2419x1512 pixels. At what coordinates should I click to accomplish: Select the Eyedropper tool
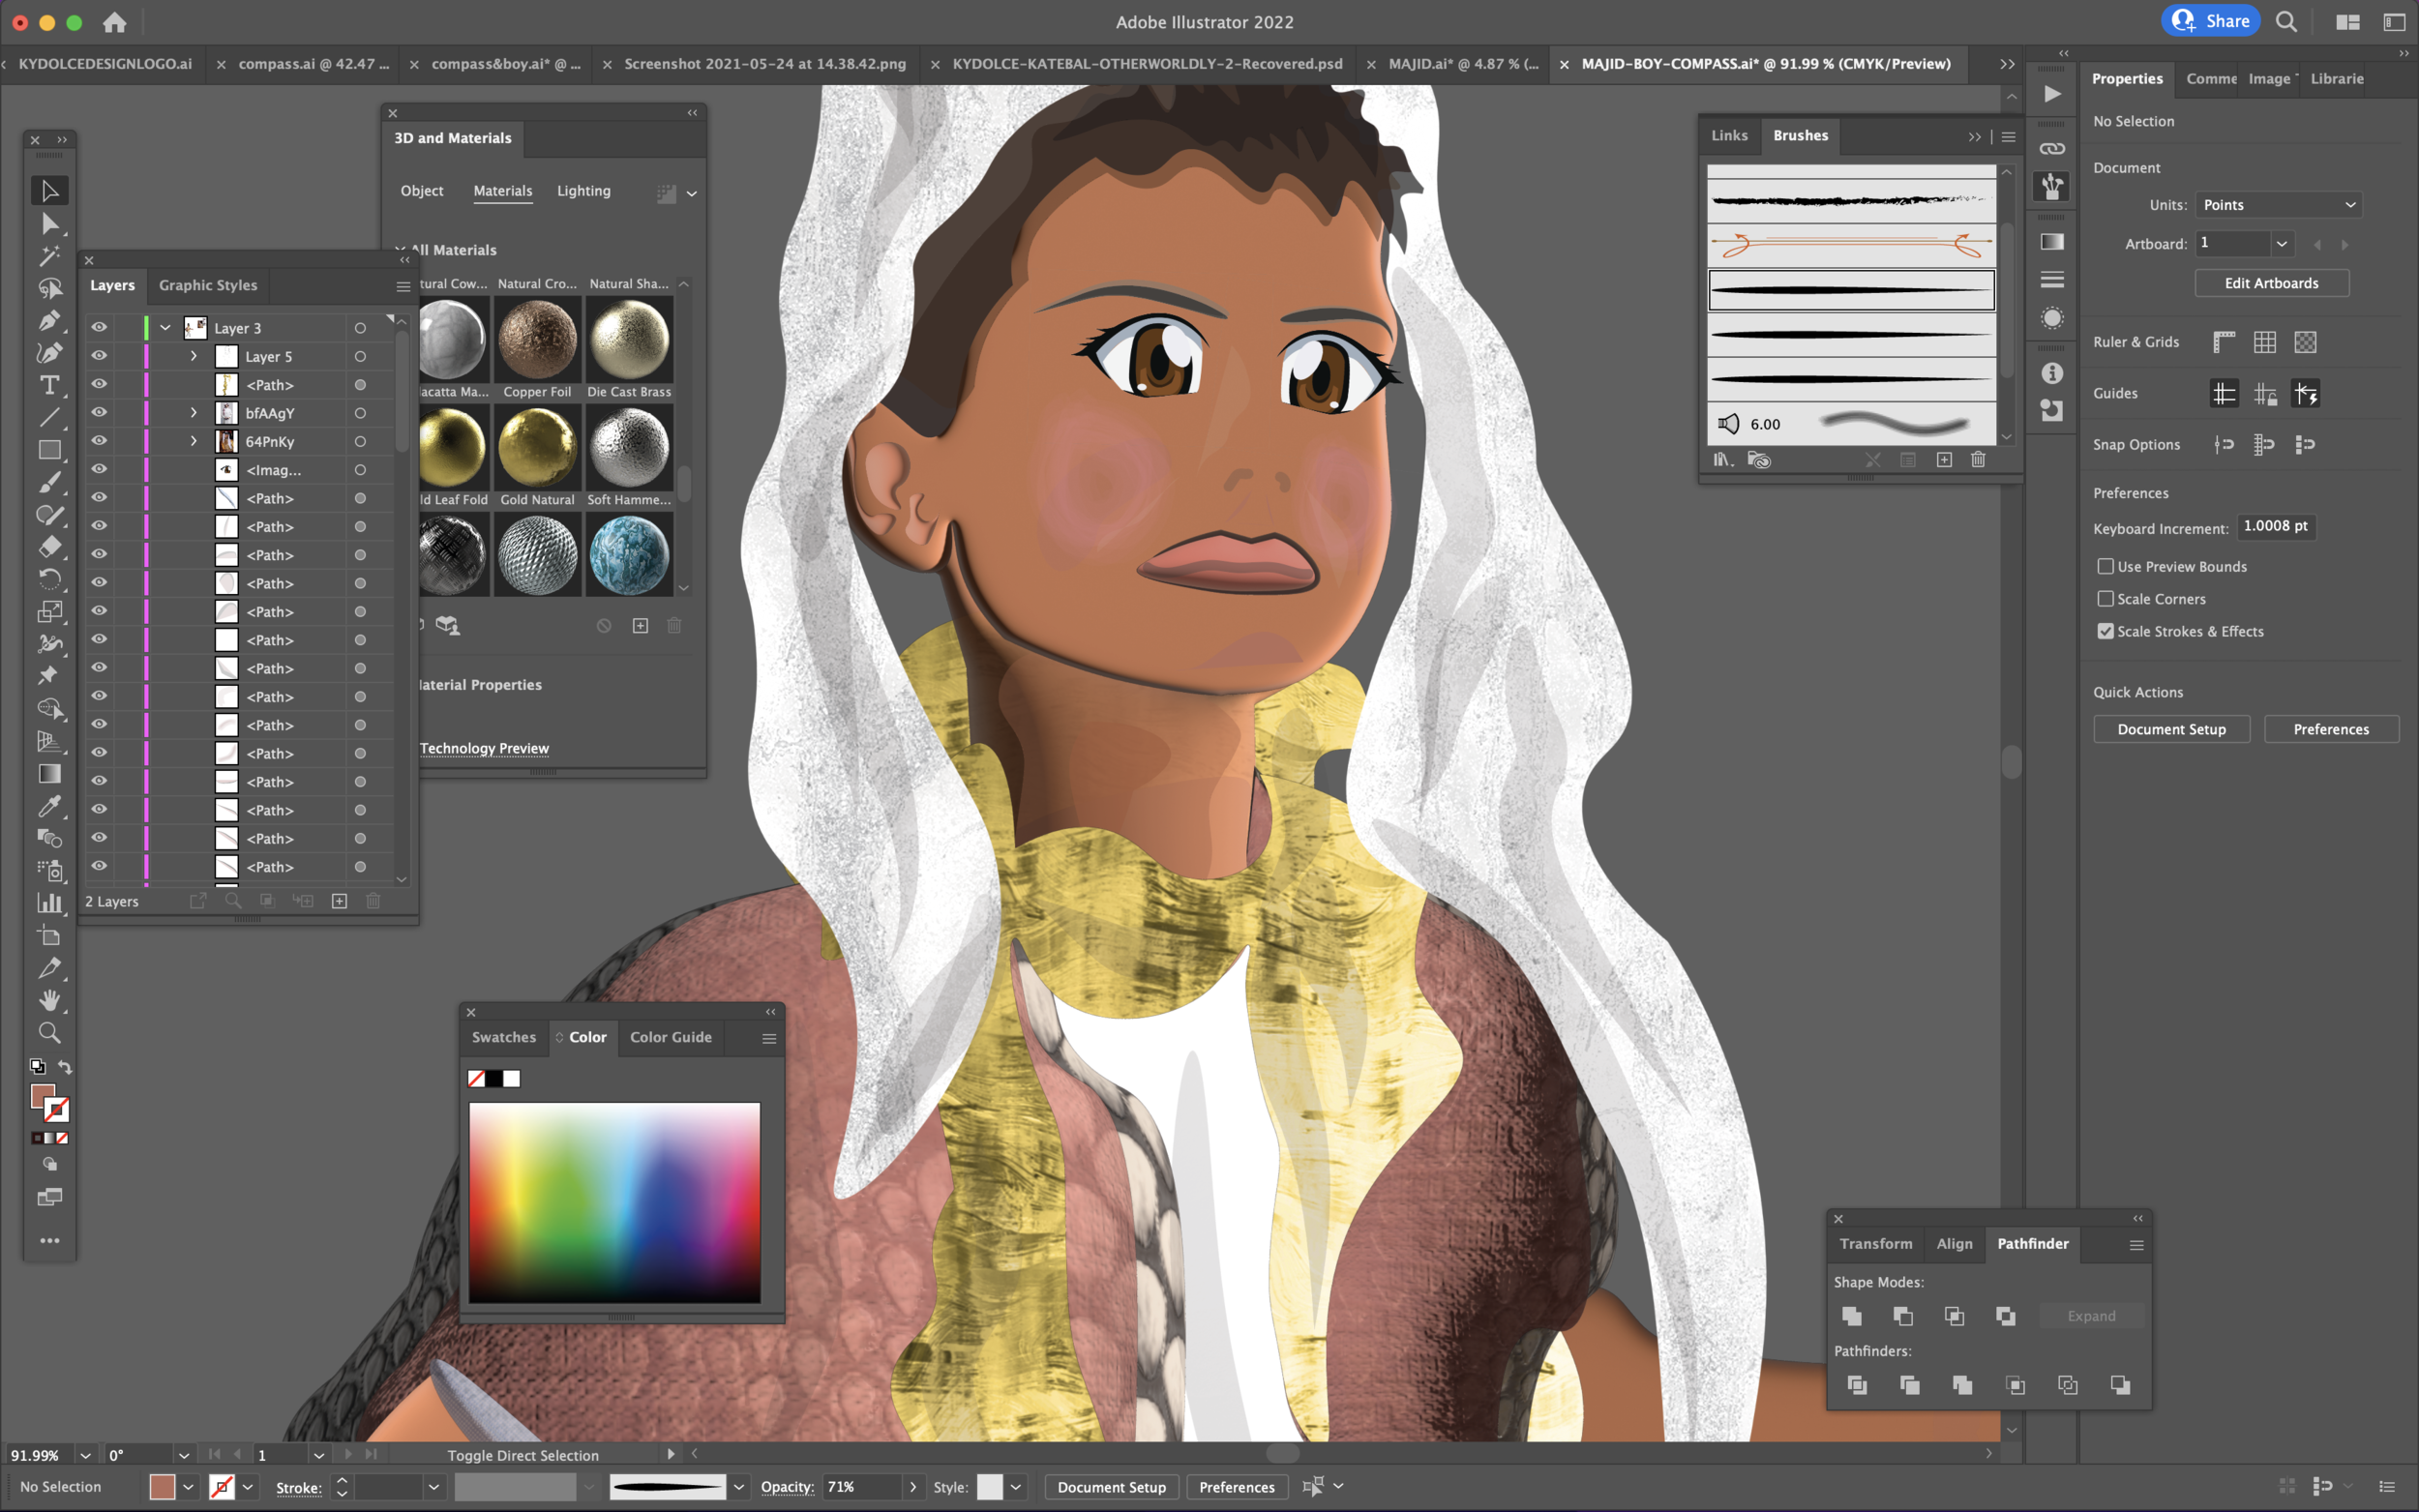click(49, 806)
